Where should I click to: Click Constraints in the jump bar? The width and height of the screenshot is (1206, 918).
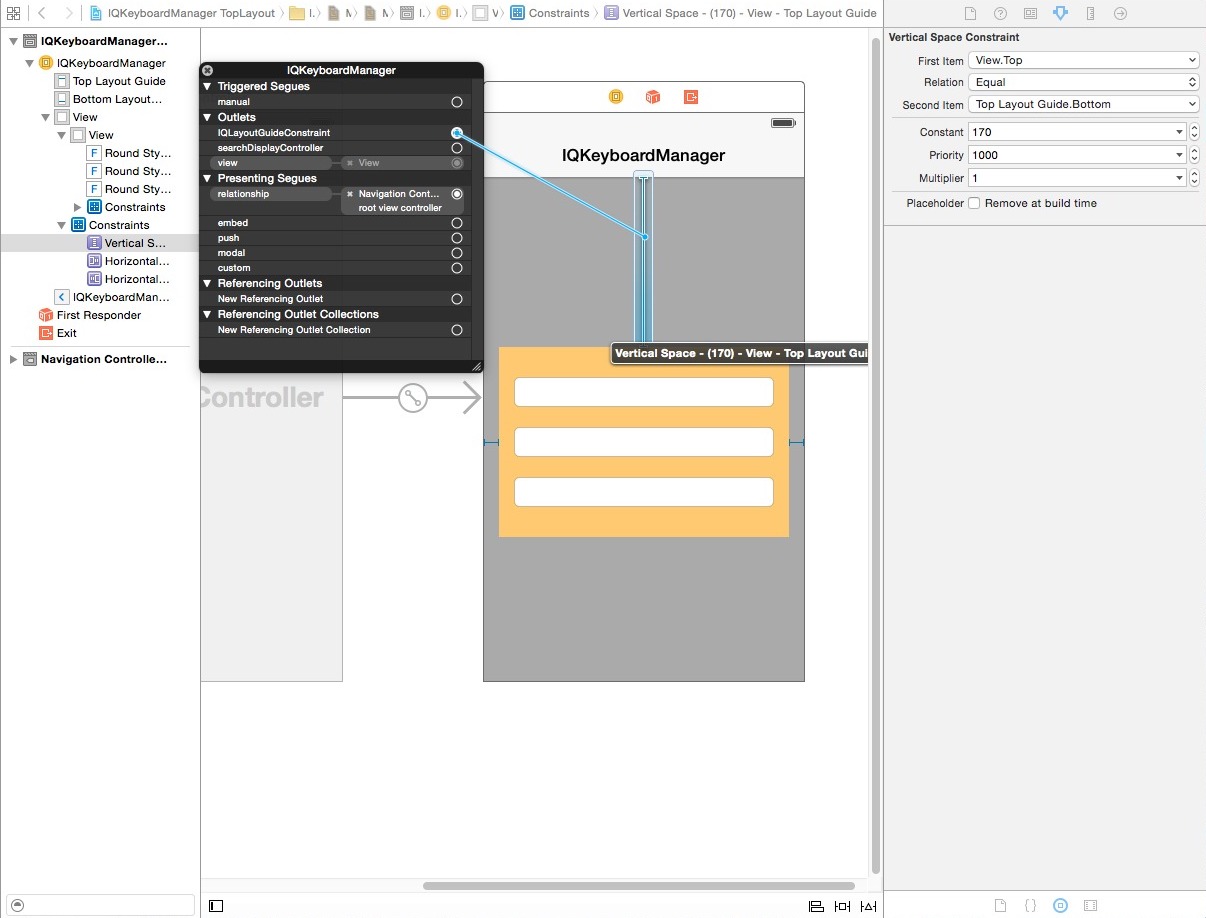(558, 13)
